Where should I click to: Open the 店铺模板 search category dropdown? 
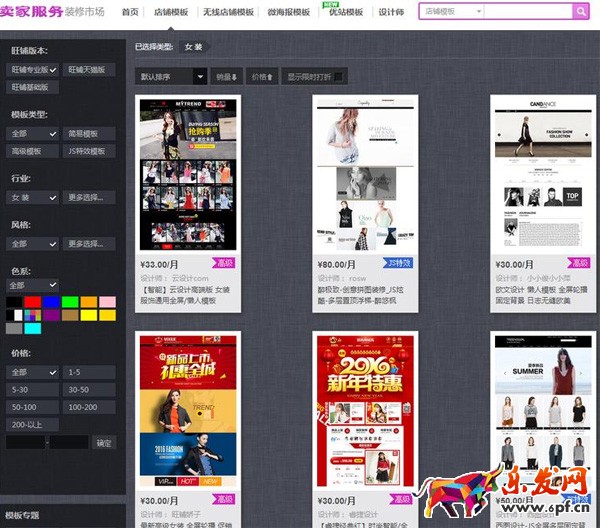pos(450,12)
